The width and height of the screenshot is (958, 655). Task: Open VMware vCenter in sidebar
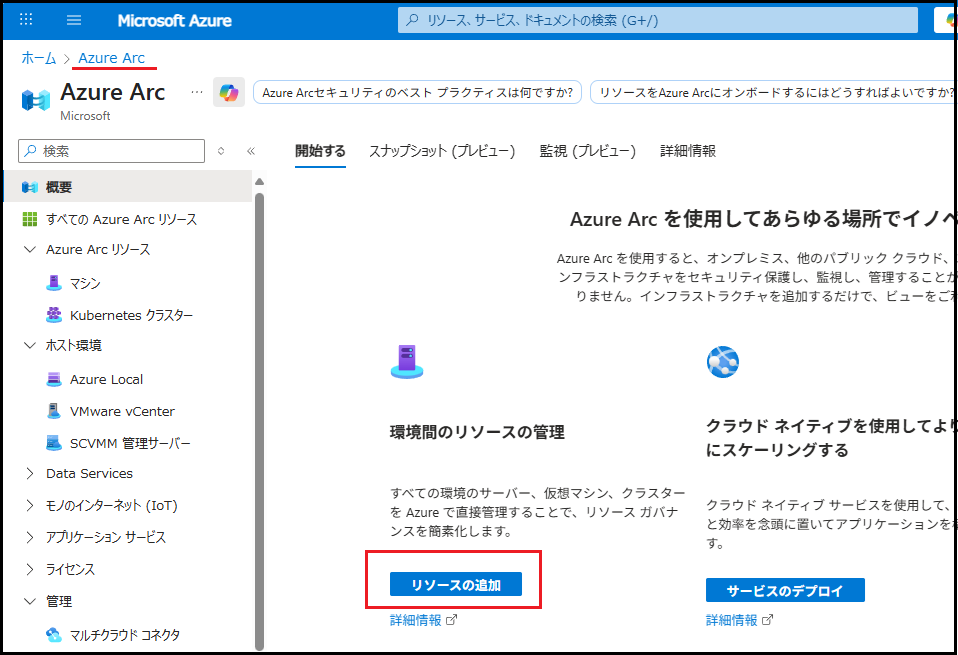point(122,411)
